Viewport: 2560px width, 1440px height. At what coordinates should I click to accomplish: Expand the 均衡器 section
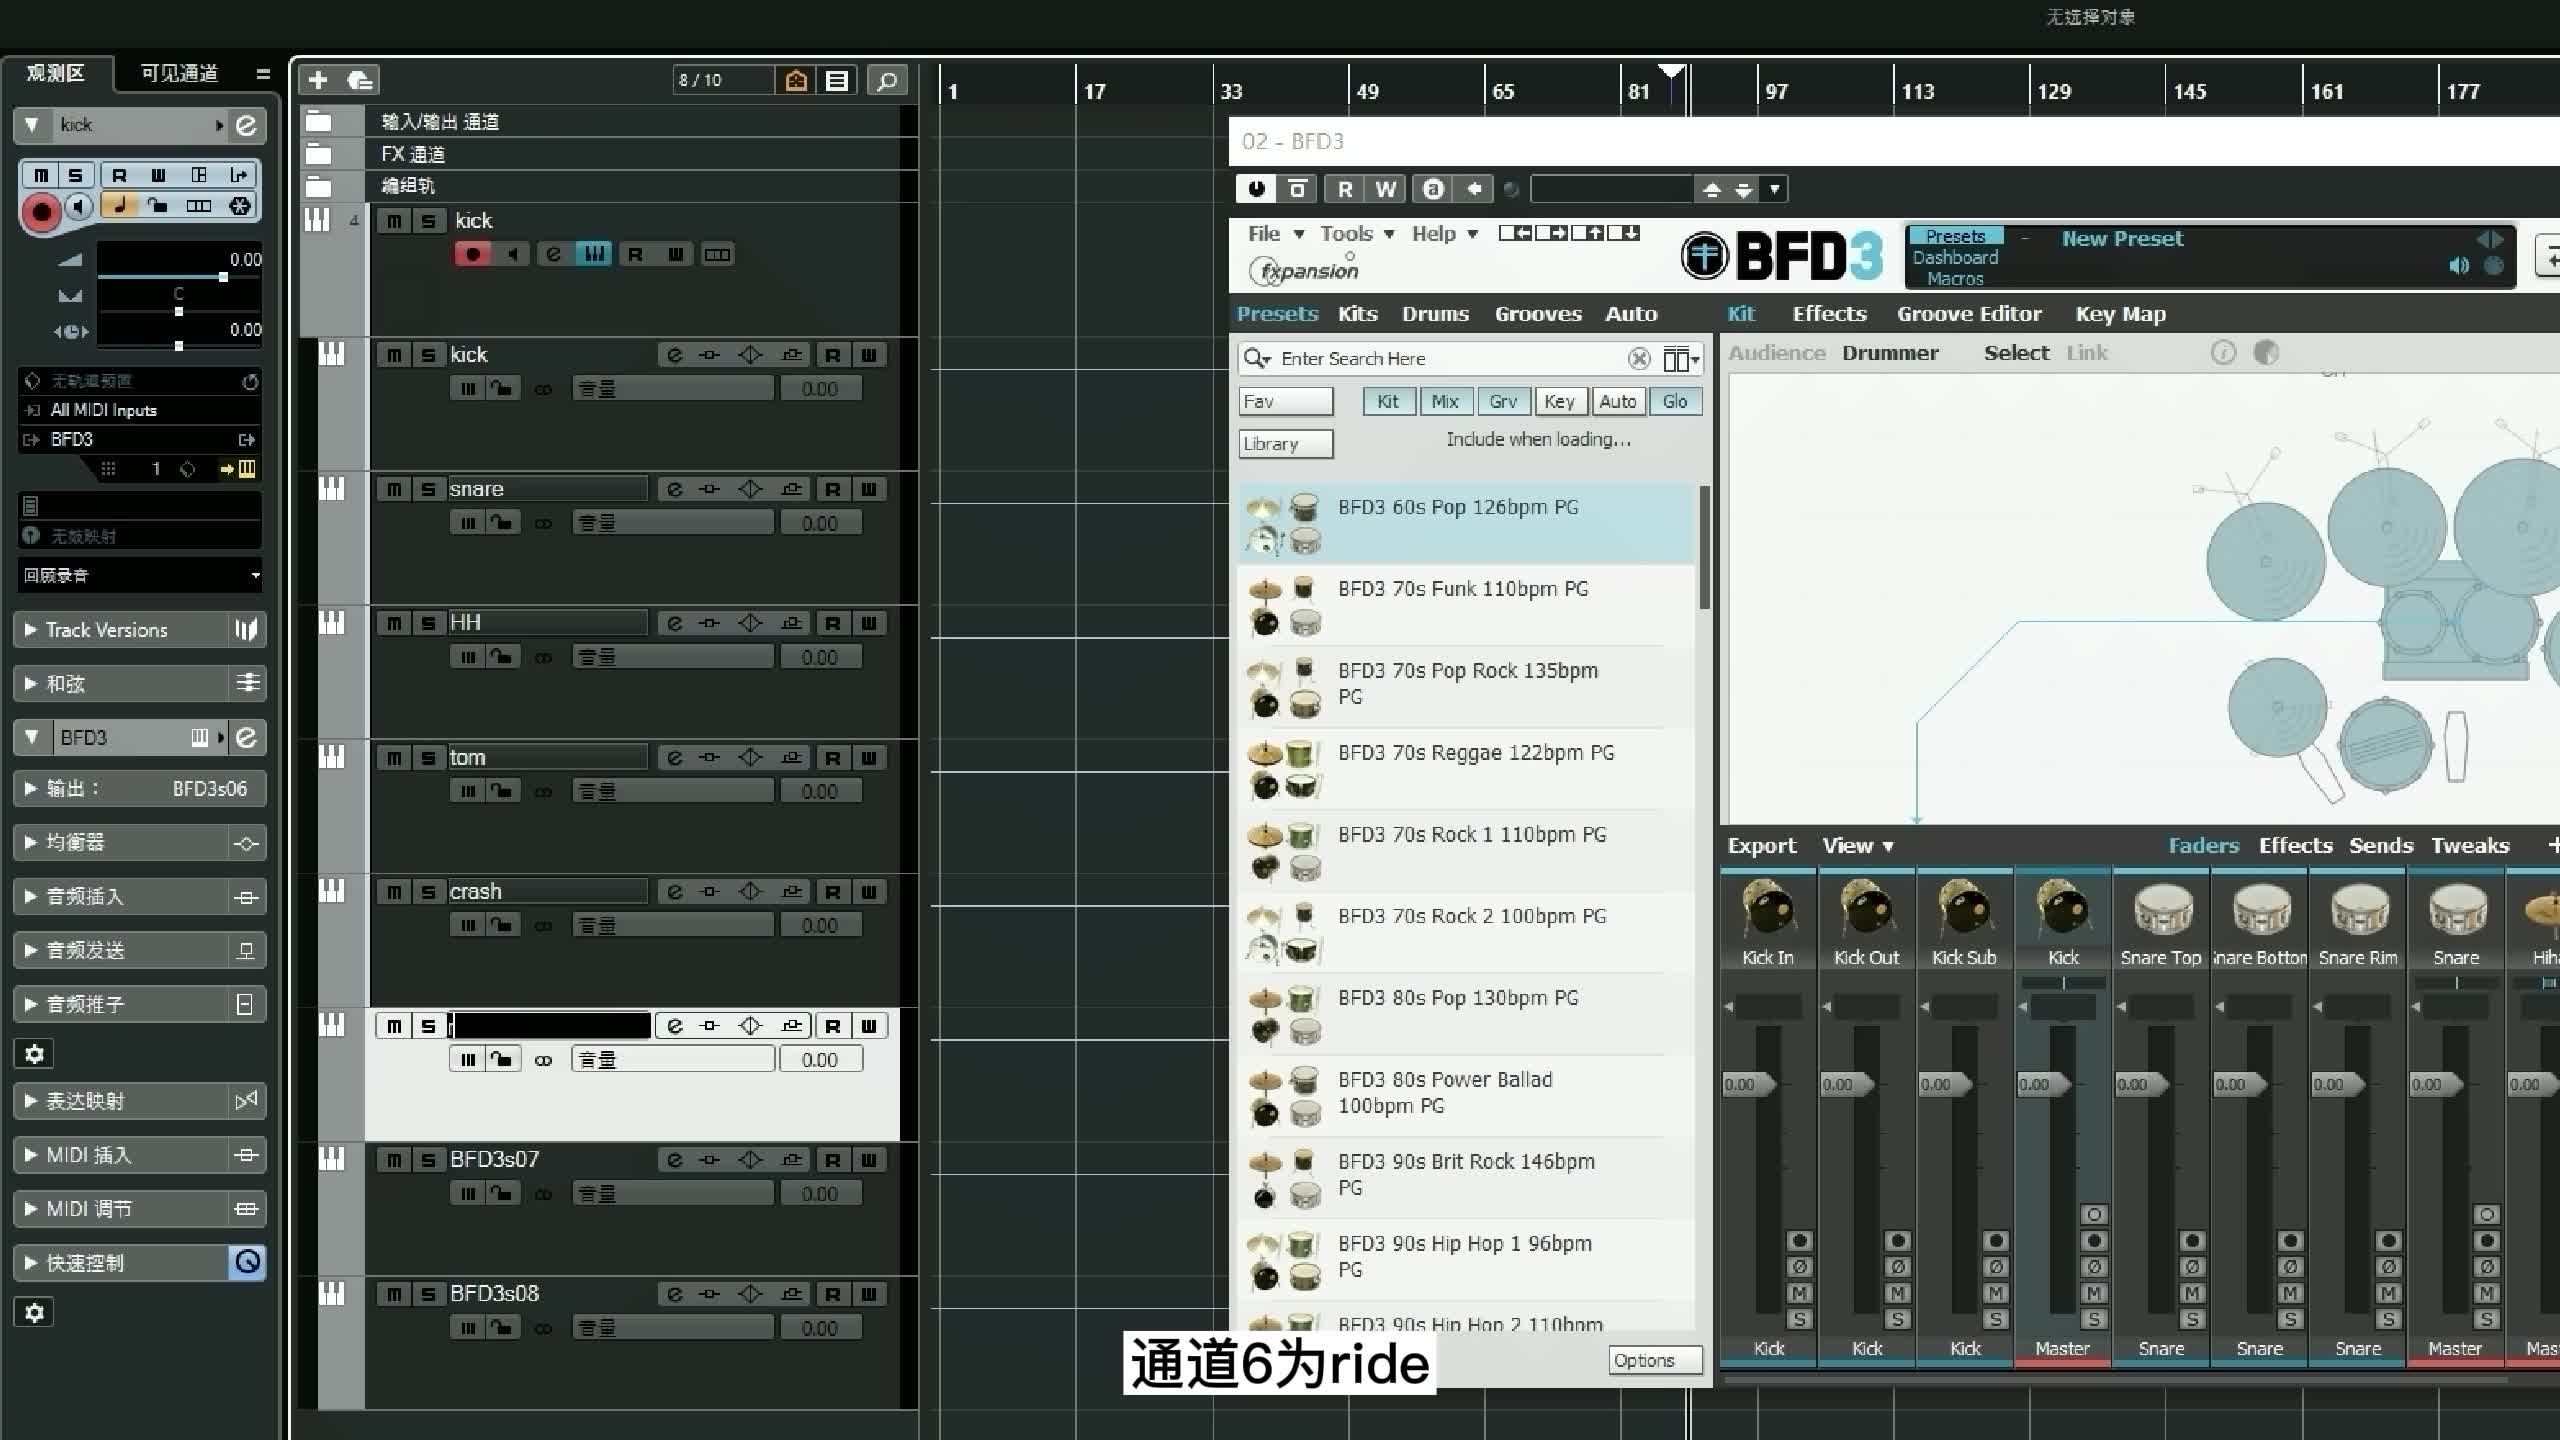click(x=30, y=842)
